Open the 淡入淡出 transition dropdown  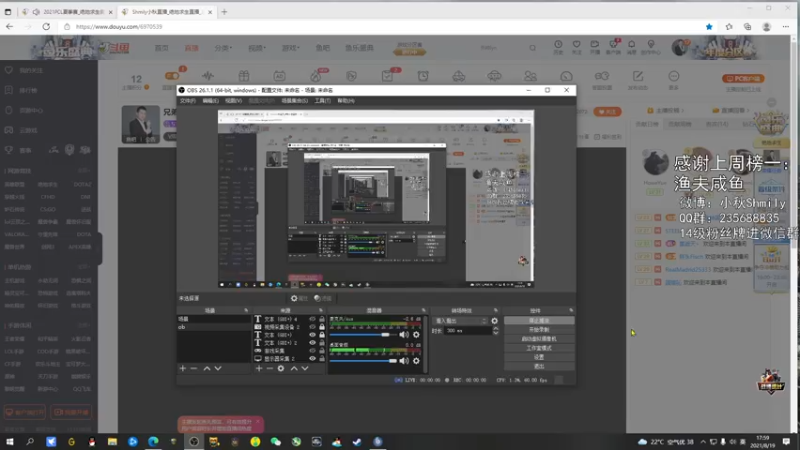click(x=460, y=321)
